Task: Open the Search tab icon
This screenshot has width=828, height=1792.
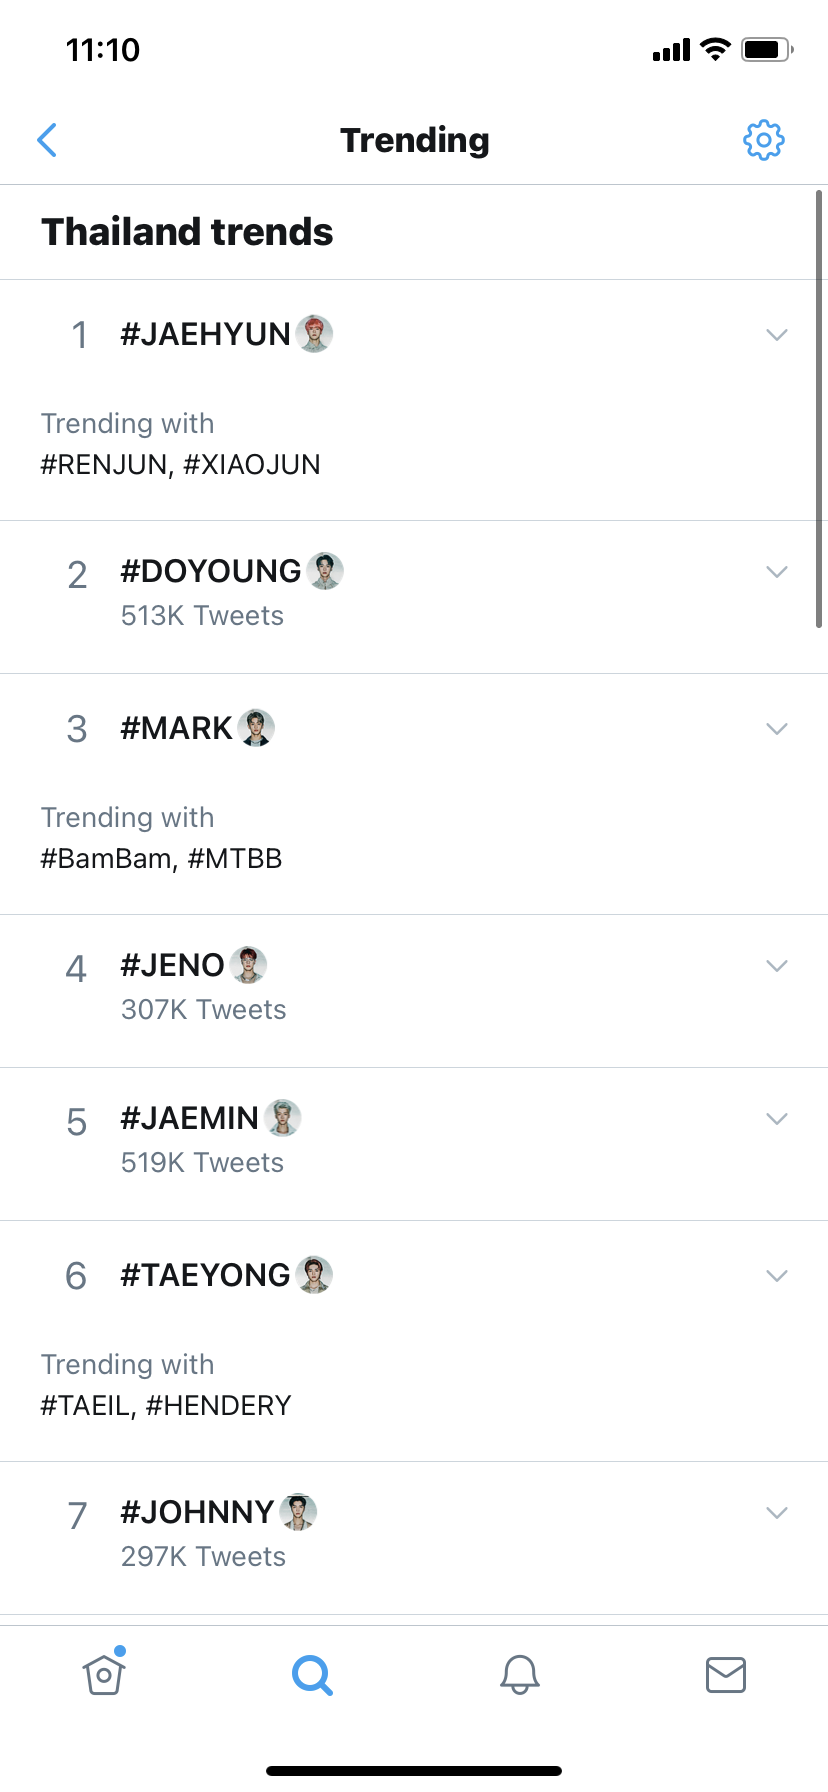Action: [312, 1674]
